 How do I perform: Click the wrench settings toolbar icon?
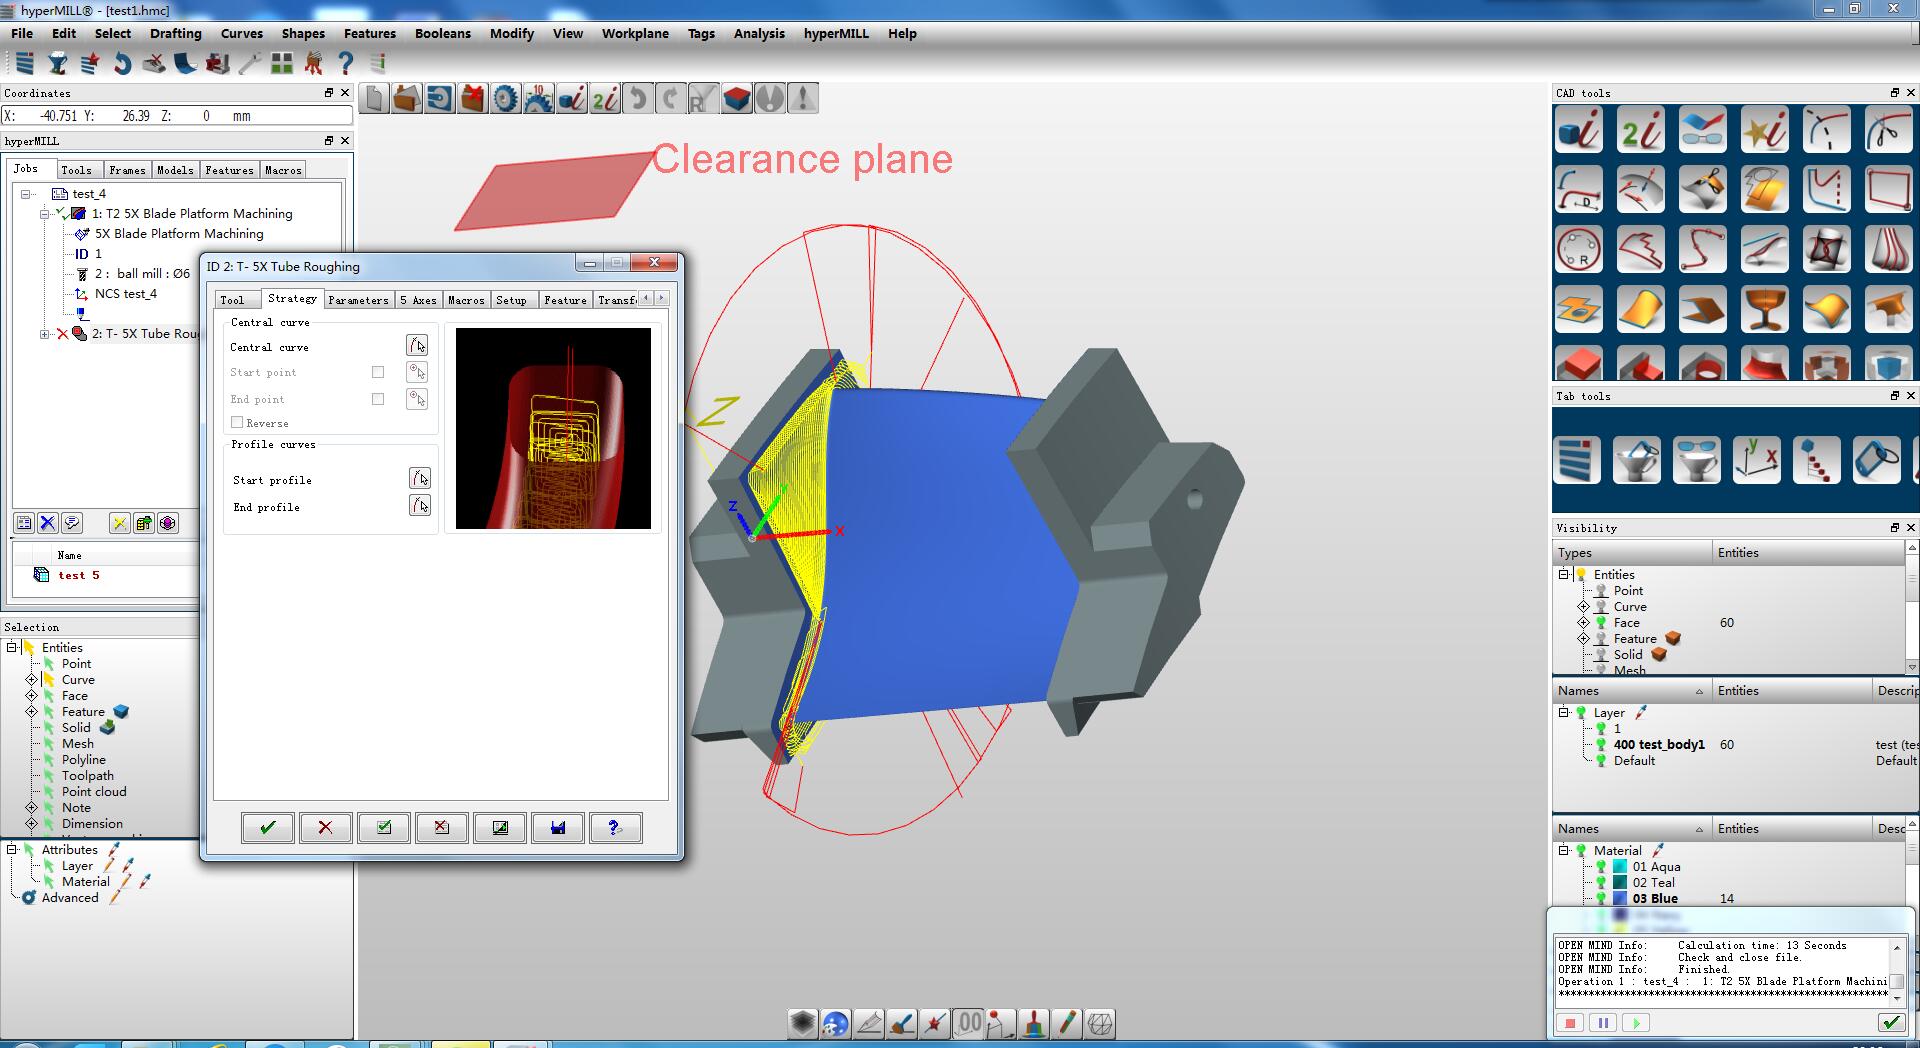point(250,63)
